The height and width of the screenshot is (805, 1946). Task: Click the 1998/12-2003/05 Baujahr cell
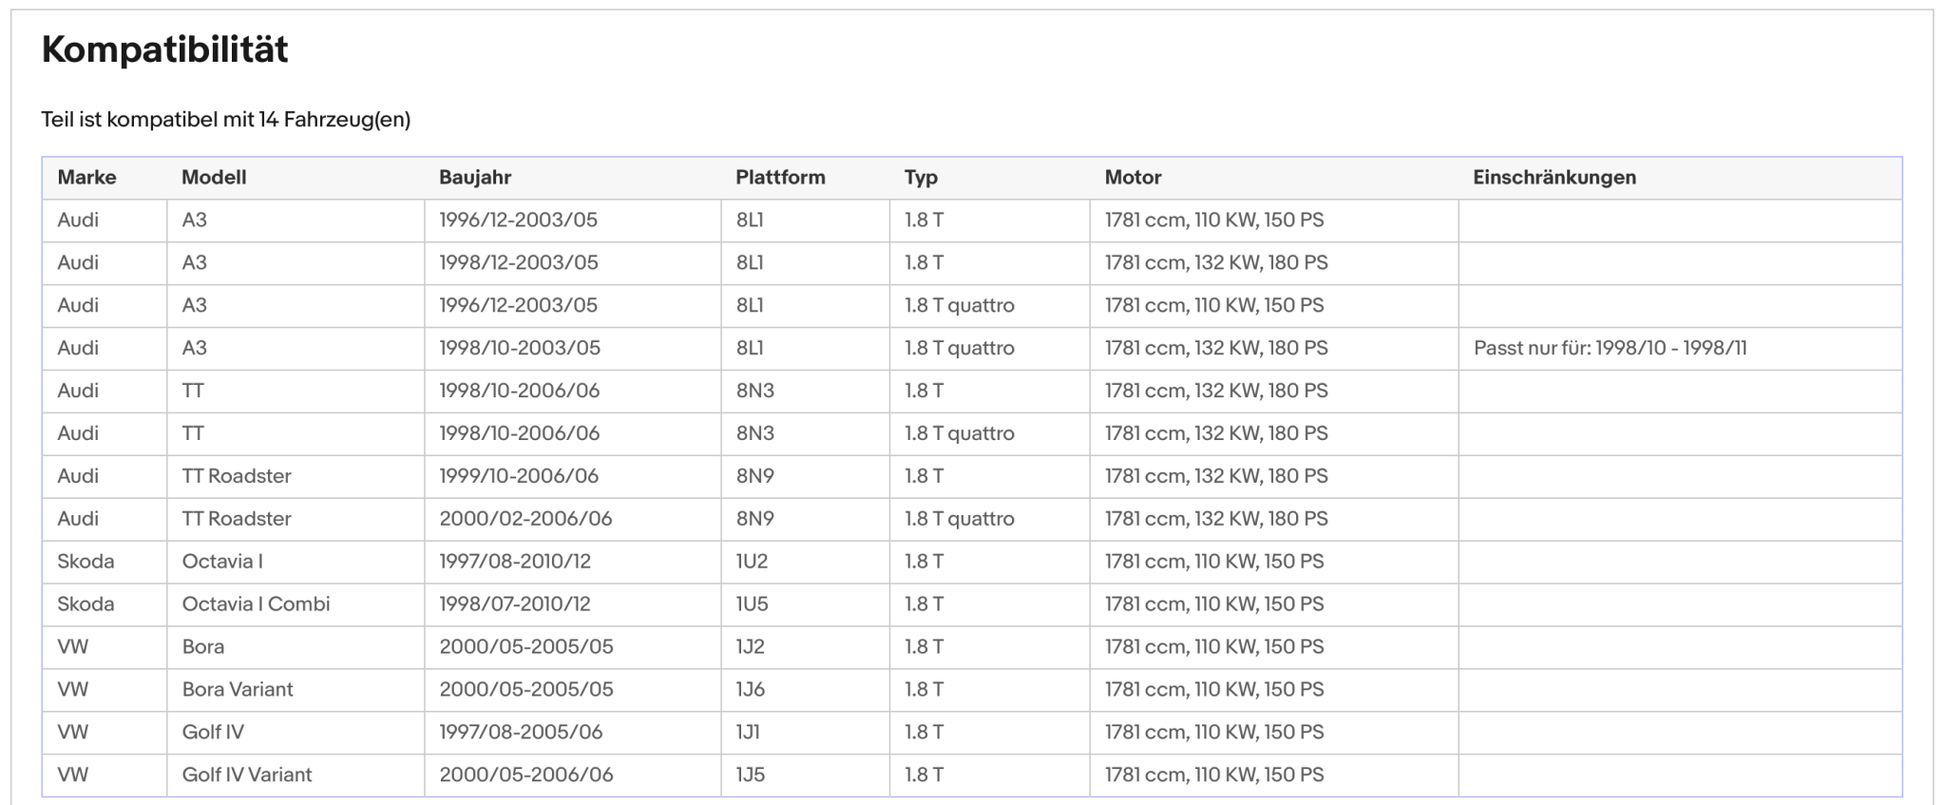(519, 263)
